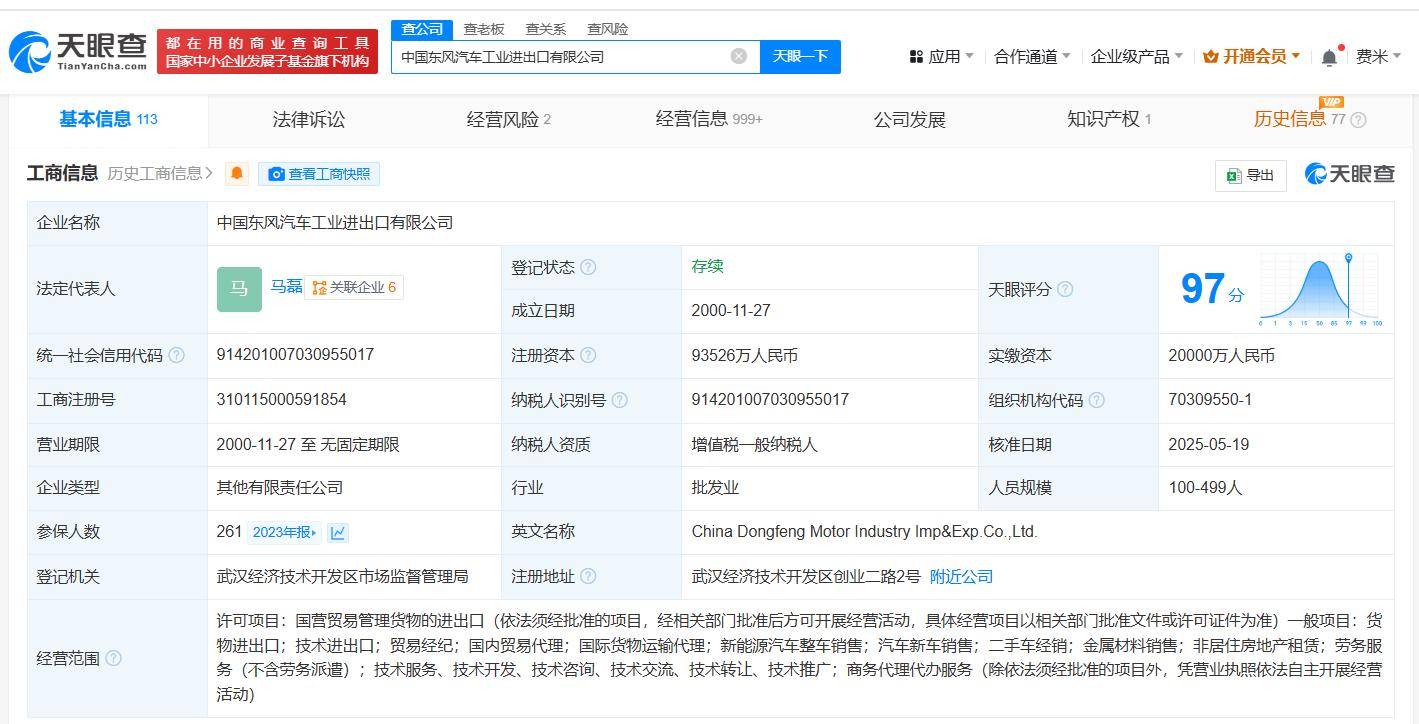Viewport: 1419px width, 724px height.
Task: Click the 关联企业 6 badge
Action: [x=354, y=288]
